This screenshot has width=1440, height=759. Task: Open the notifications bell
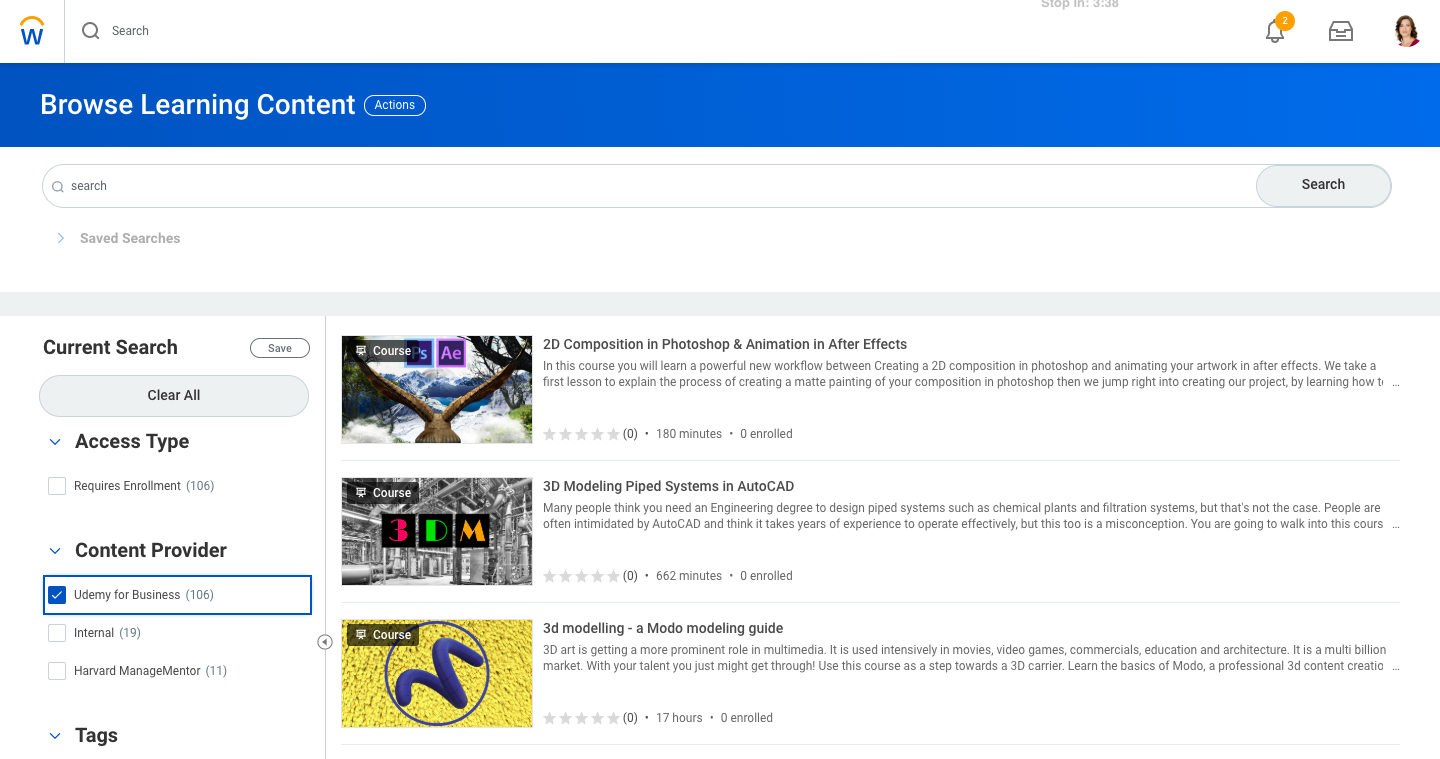pyautogui.click(x=1273, y=33)
